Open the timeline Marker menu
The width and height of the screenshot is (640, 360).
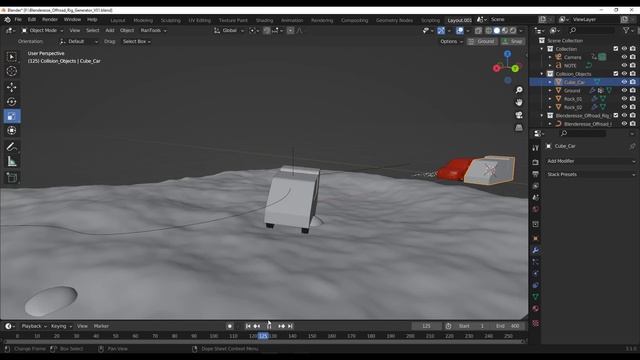click(101, 326)
